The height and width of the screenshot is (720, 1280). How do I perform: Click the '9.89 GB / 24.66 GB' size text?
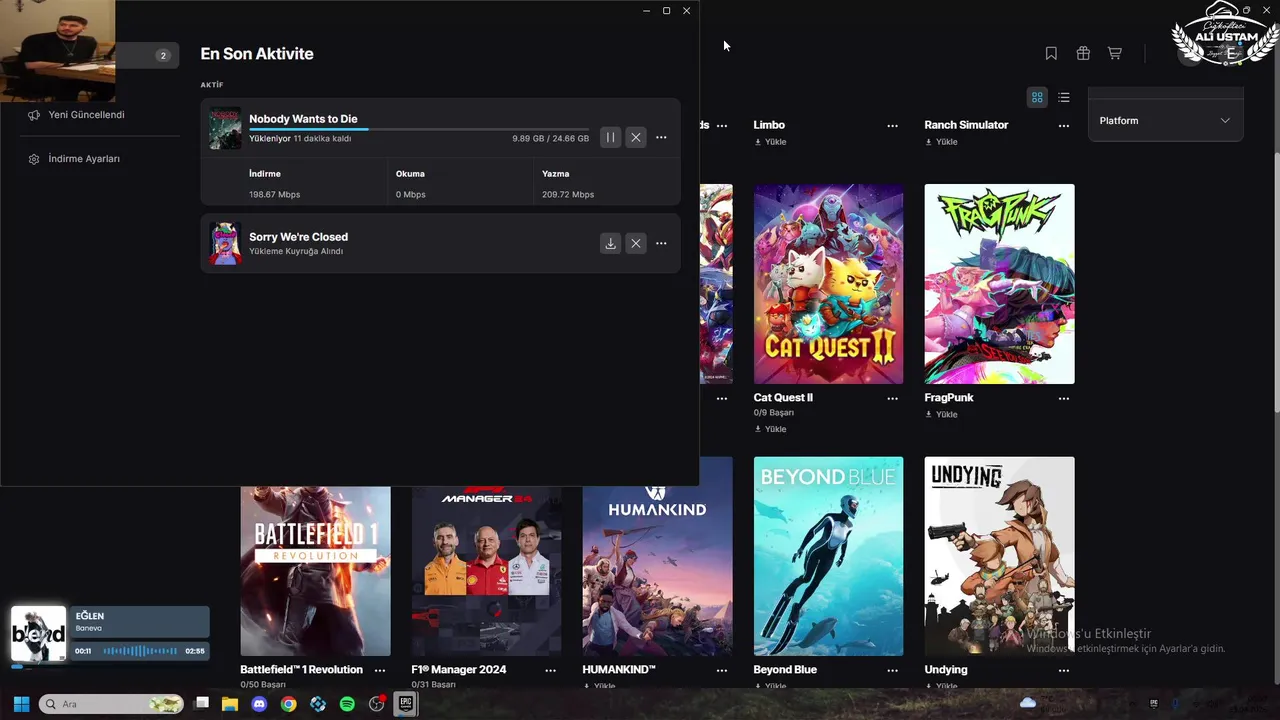(550, 139)
